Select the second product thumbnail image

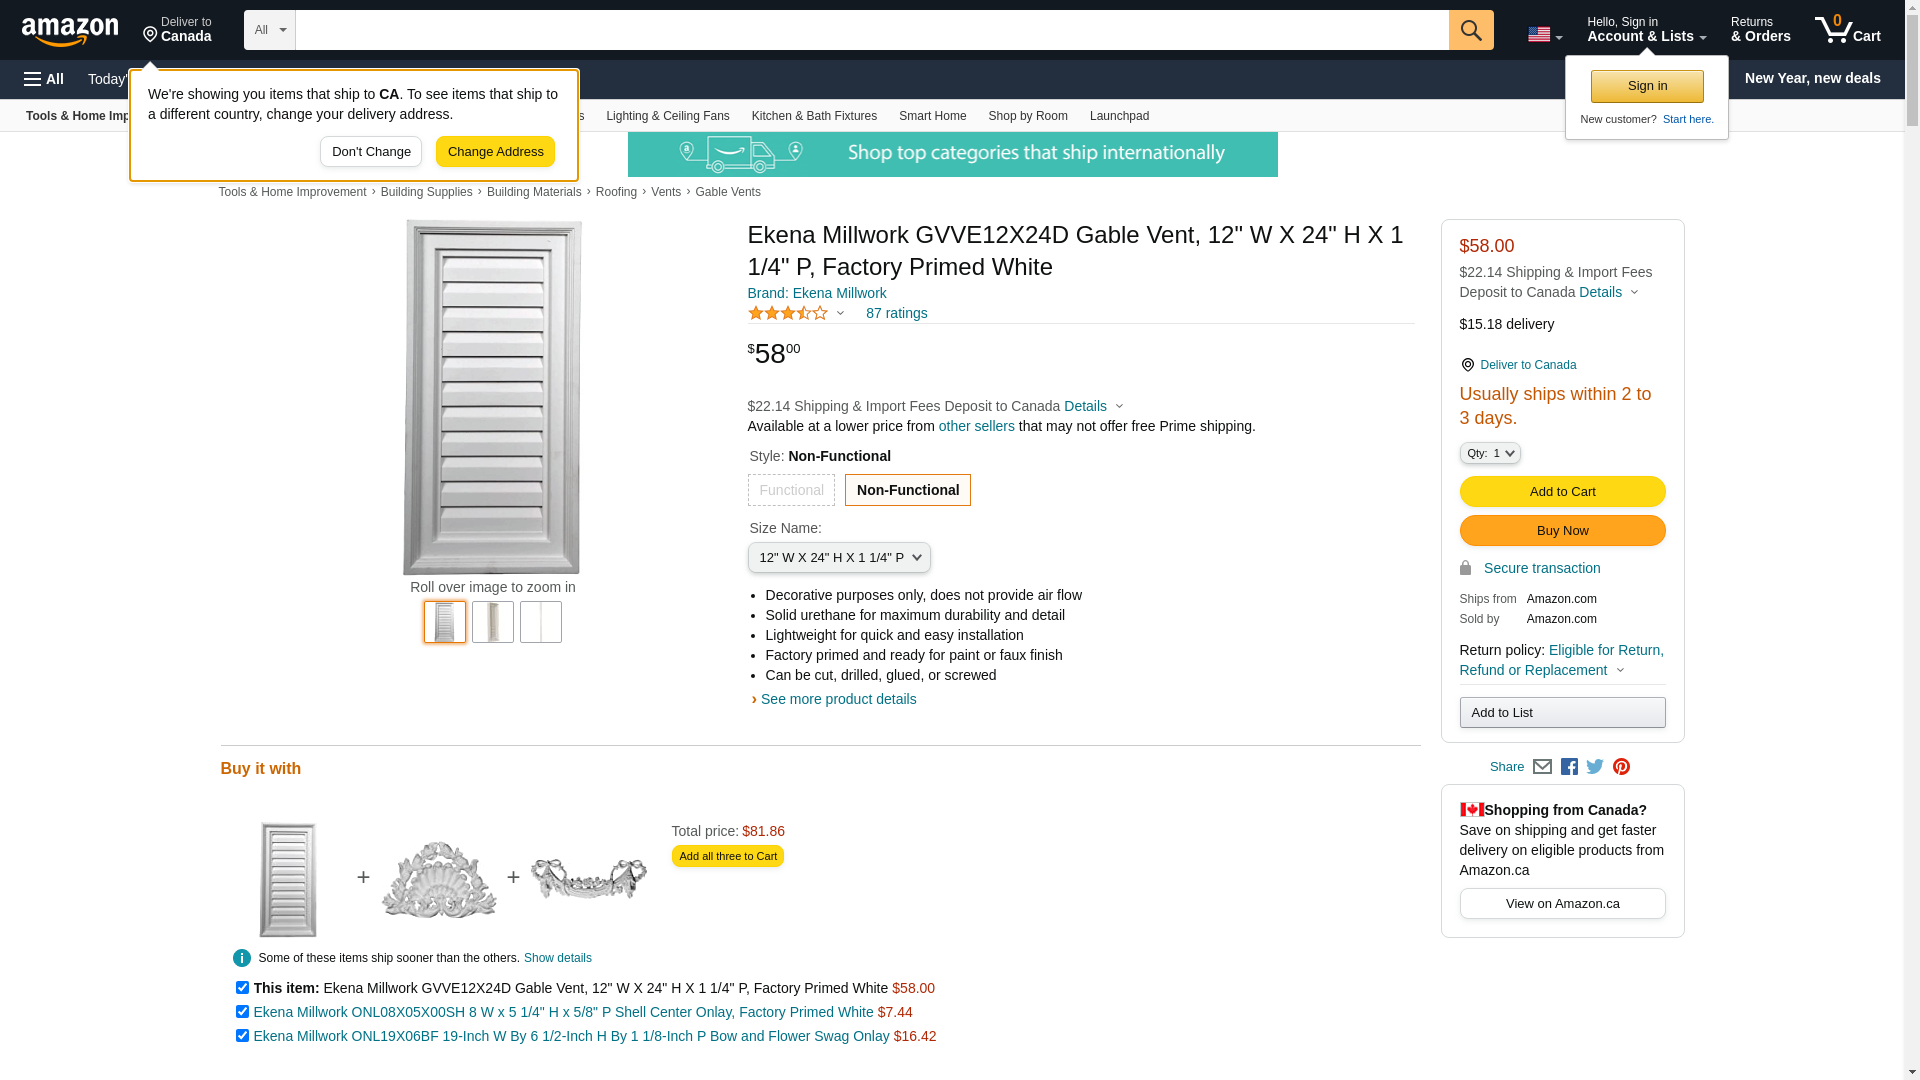pos(493,622)
